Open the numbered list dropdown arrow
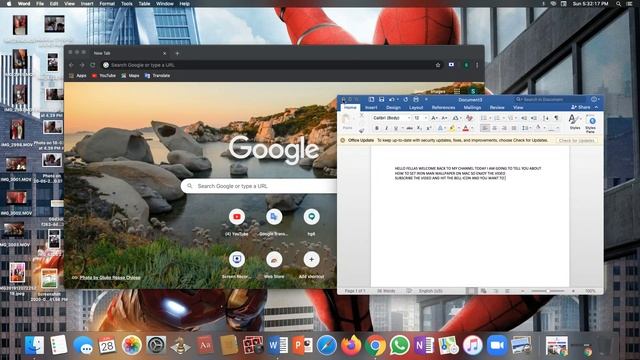640x360 pixels. [x=503, y=118]
